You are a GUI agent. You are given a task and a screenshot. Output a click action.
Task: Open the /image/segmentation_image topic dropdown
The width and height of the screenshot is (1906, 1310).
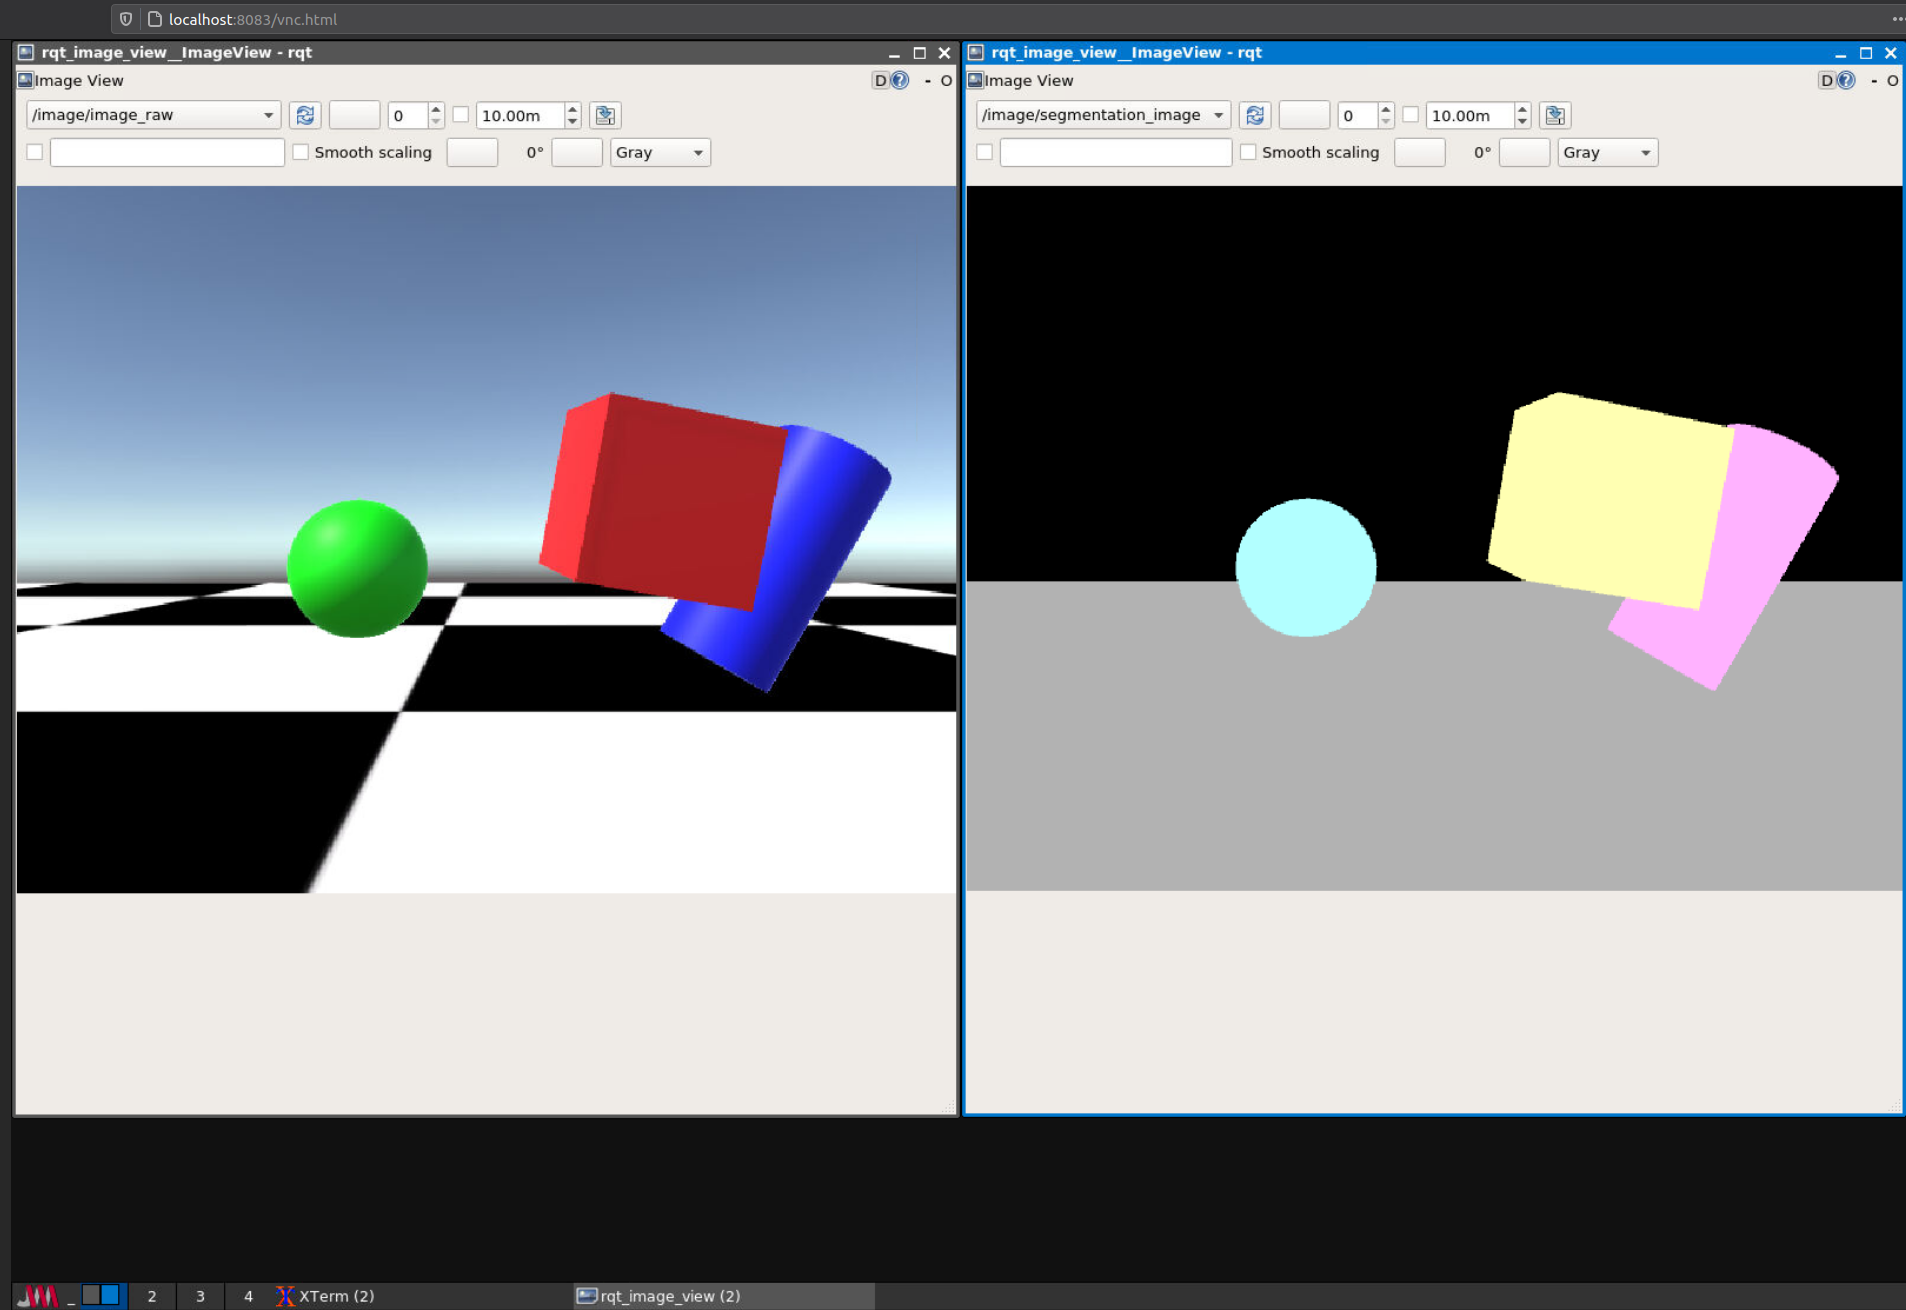click(x=1102, y=115)
